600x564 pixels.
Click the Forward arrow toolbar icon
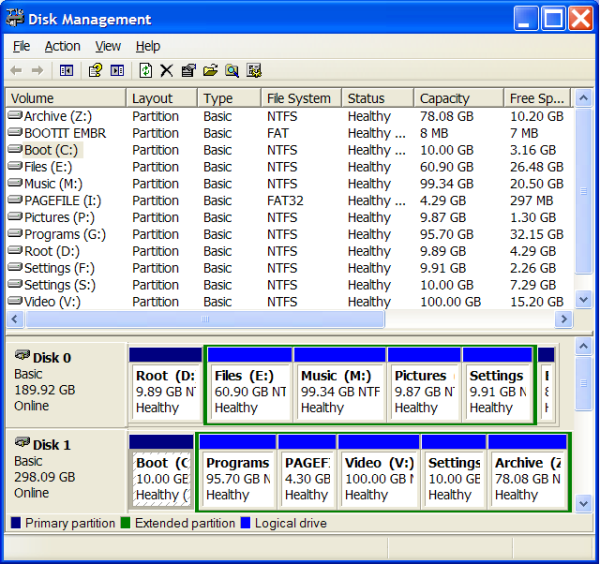pyautogui.click(x=37, y=70)
